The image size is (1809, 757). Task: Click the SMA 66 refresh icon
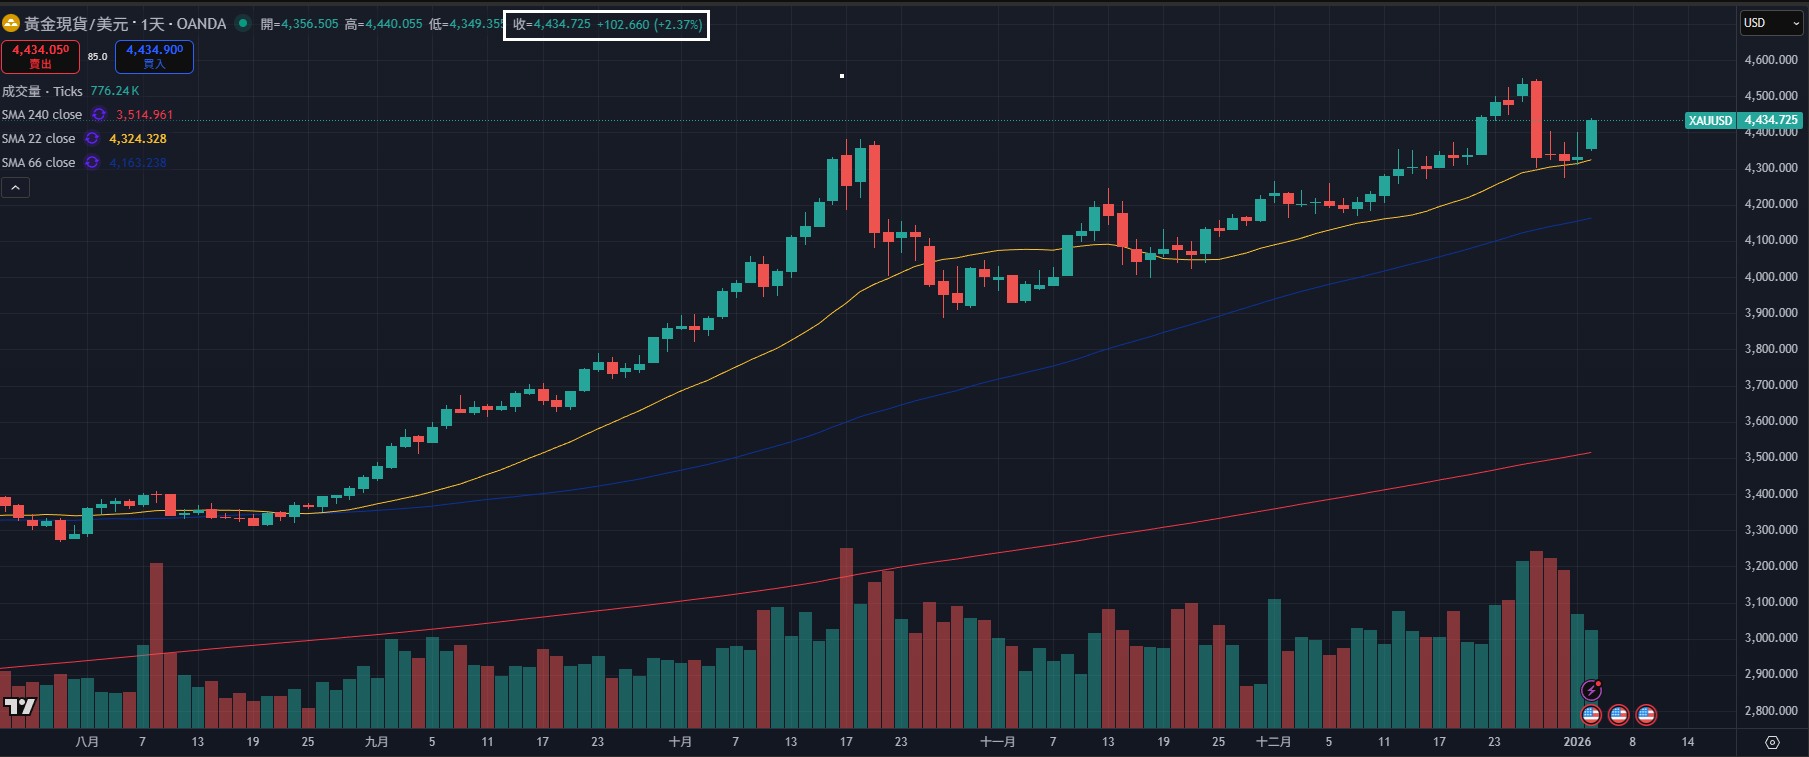pyautogui.click(x=92, y=163)
